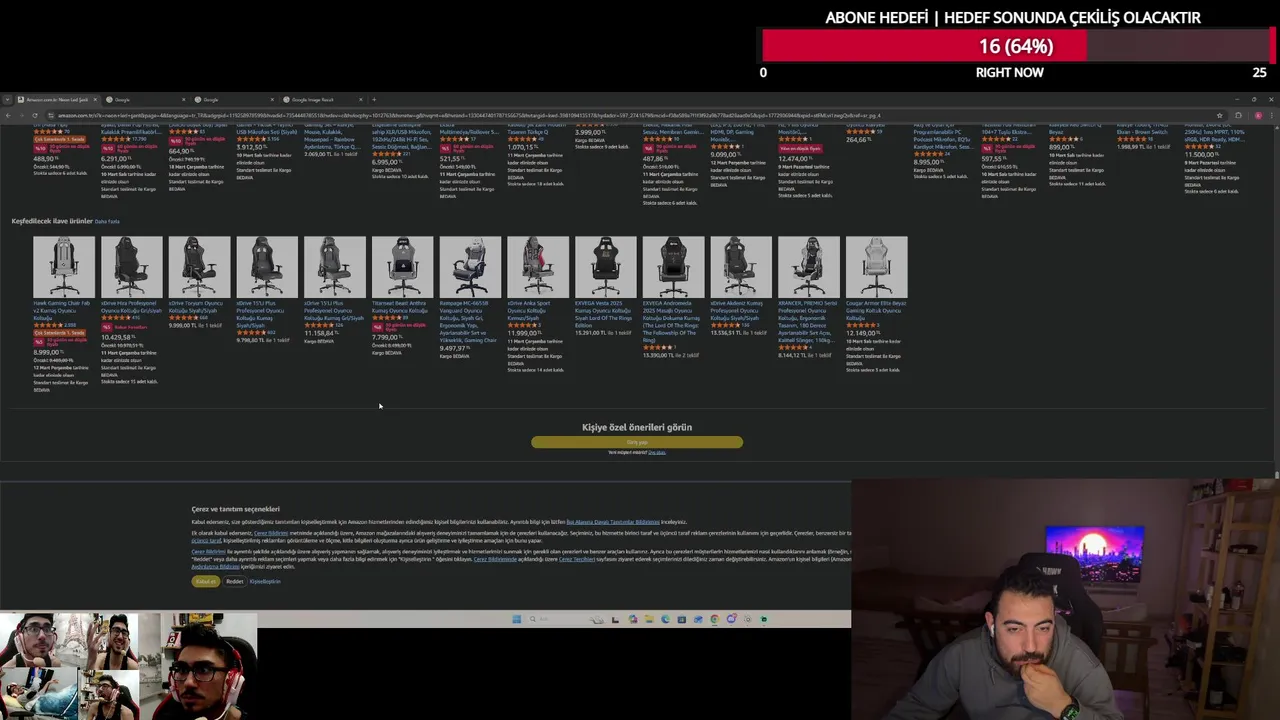Open the xDrive Akdeniz chair image
The height and width of the screenshot is (720, 1280).
pos(741,267)
